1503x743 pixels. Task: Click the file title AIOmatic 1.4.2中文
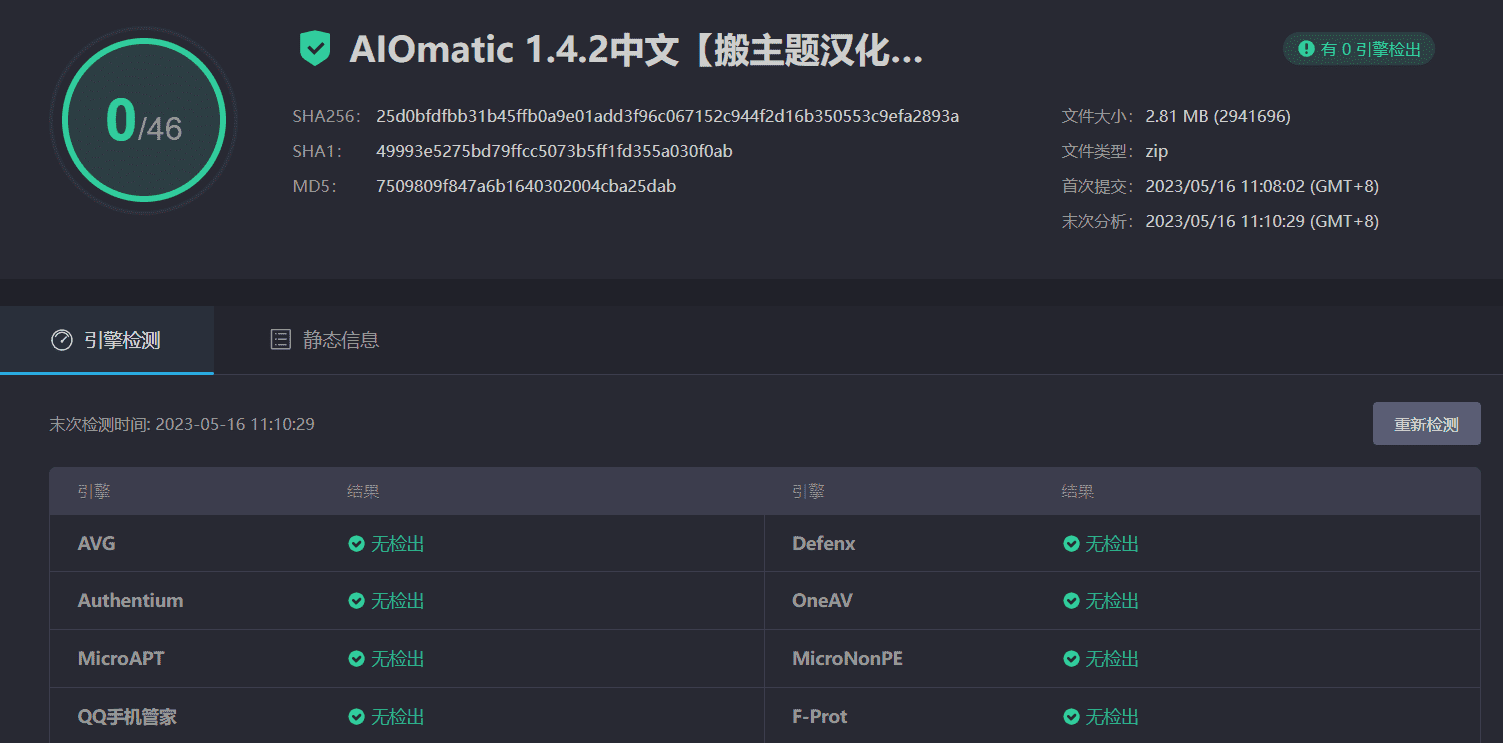click(636, 49)
